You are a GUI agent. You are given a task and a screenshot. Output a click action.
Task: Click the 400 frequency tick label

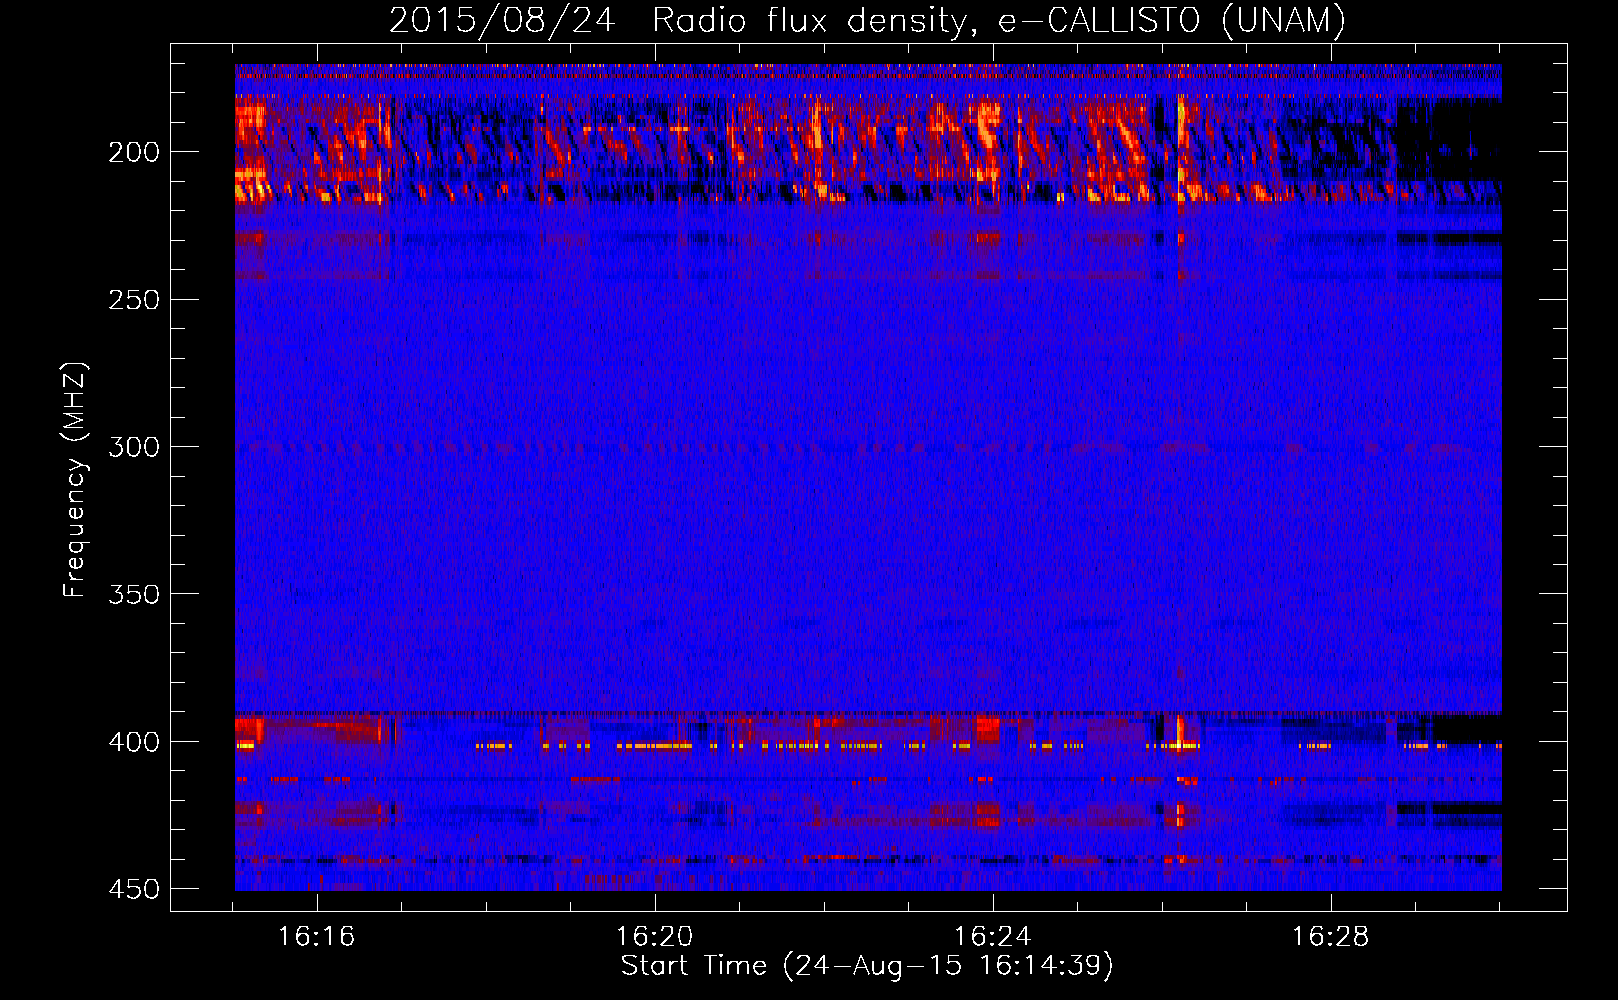click(x=133, y=742)
